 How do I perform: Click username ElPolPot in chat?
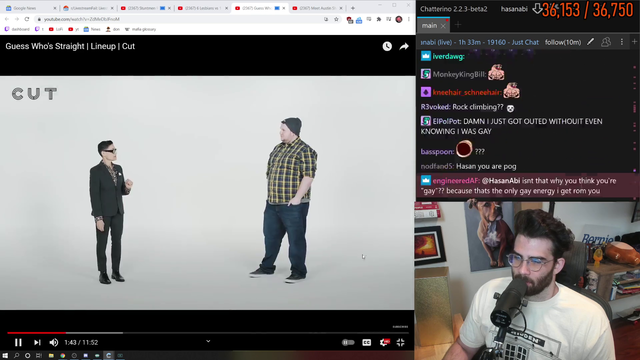pos(447,121)
